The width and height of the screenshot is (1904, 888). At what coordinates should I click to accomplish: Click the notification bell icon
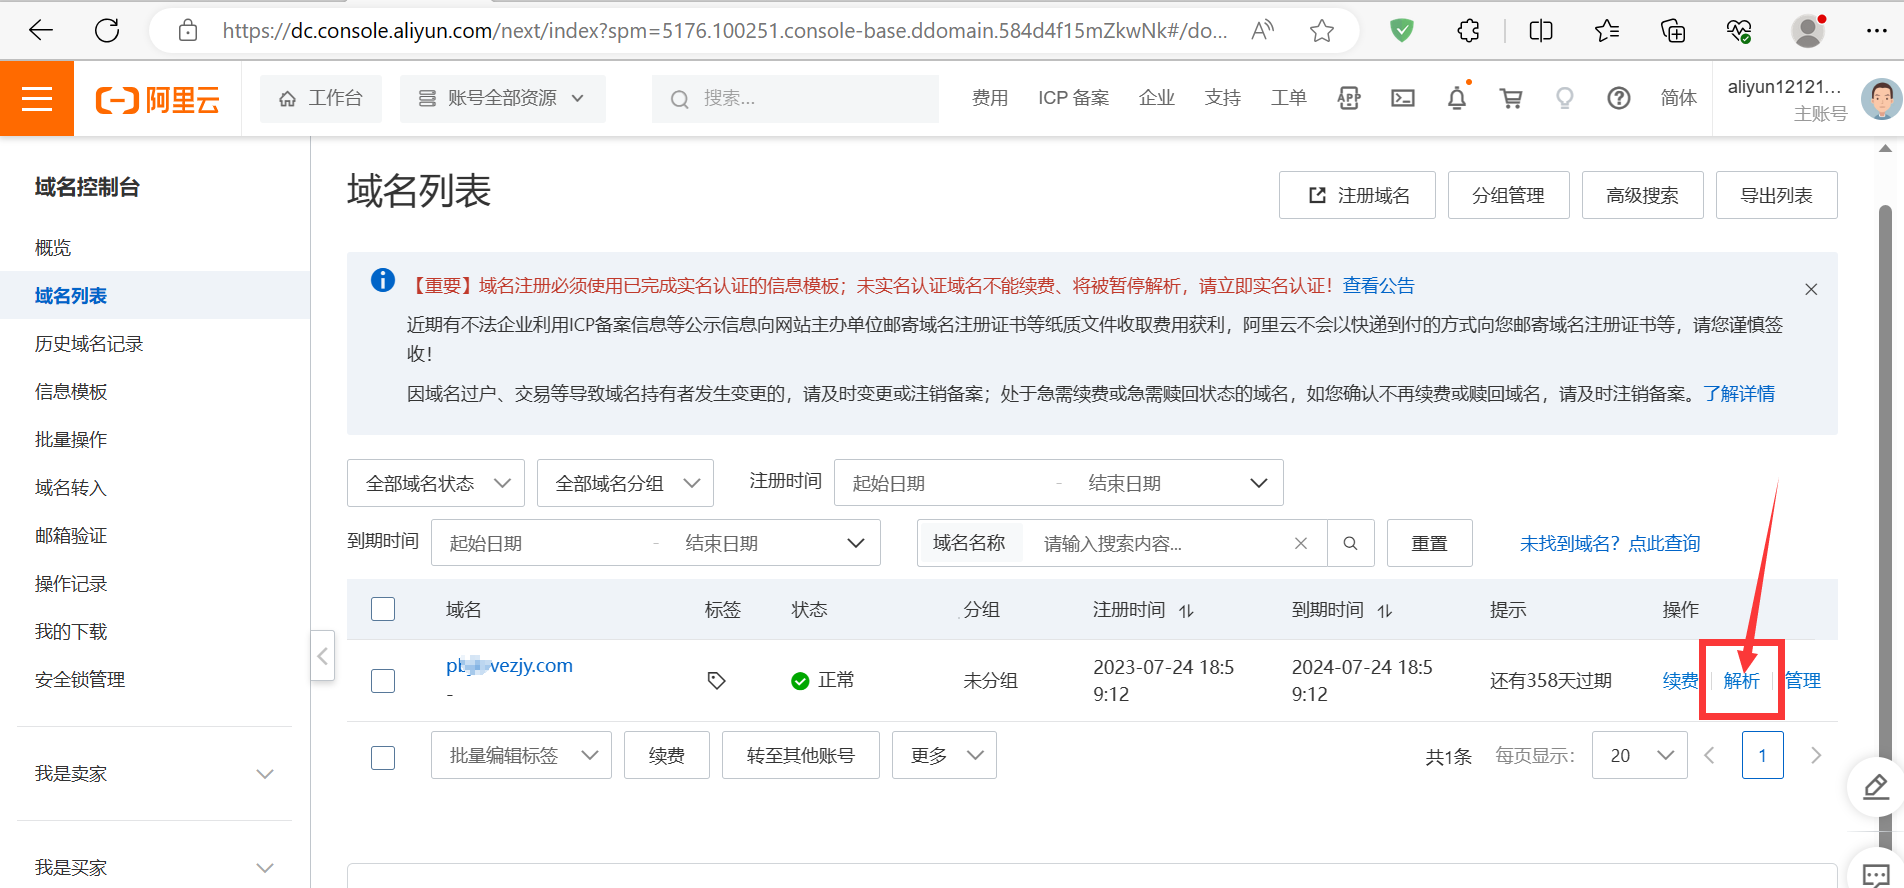1457,98
